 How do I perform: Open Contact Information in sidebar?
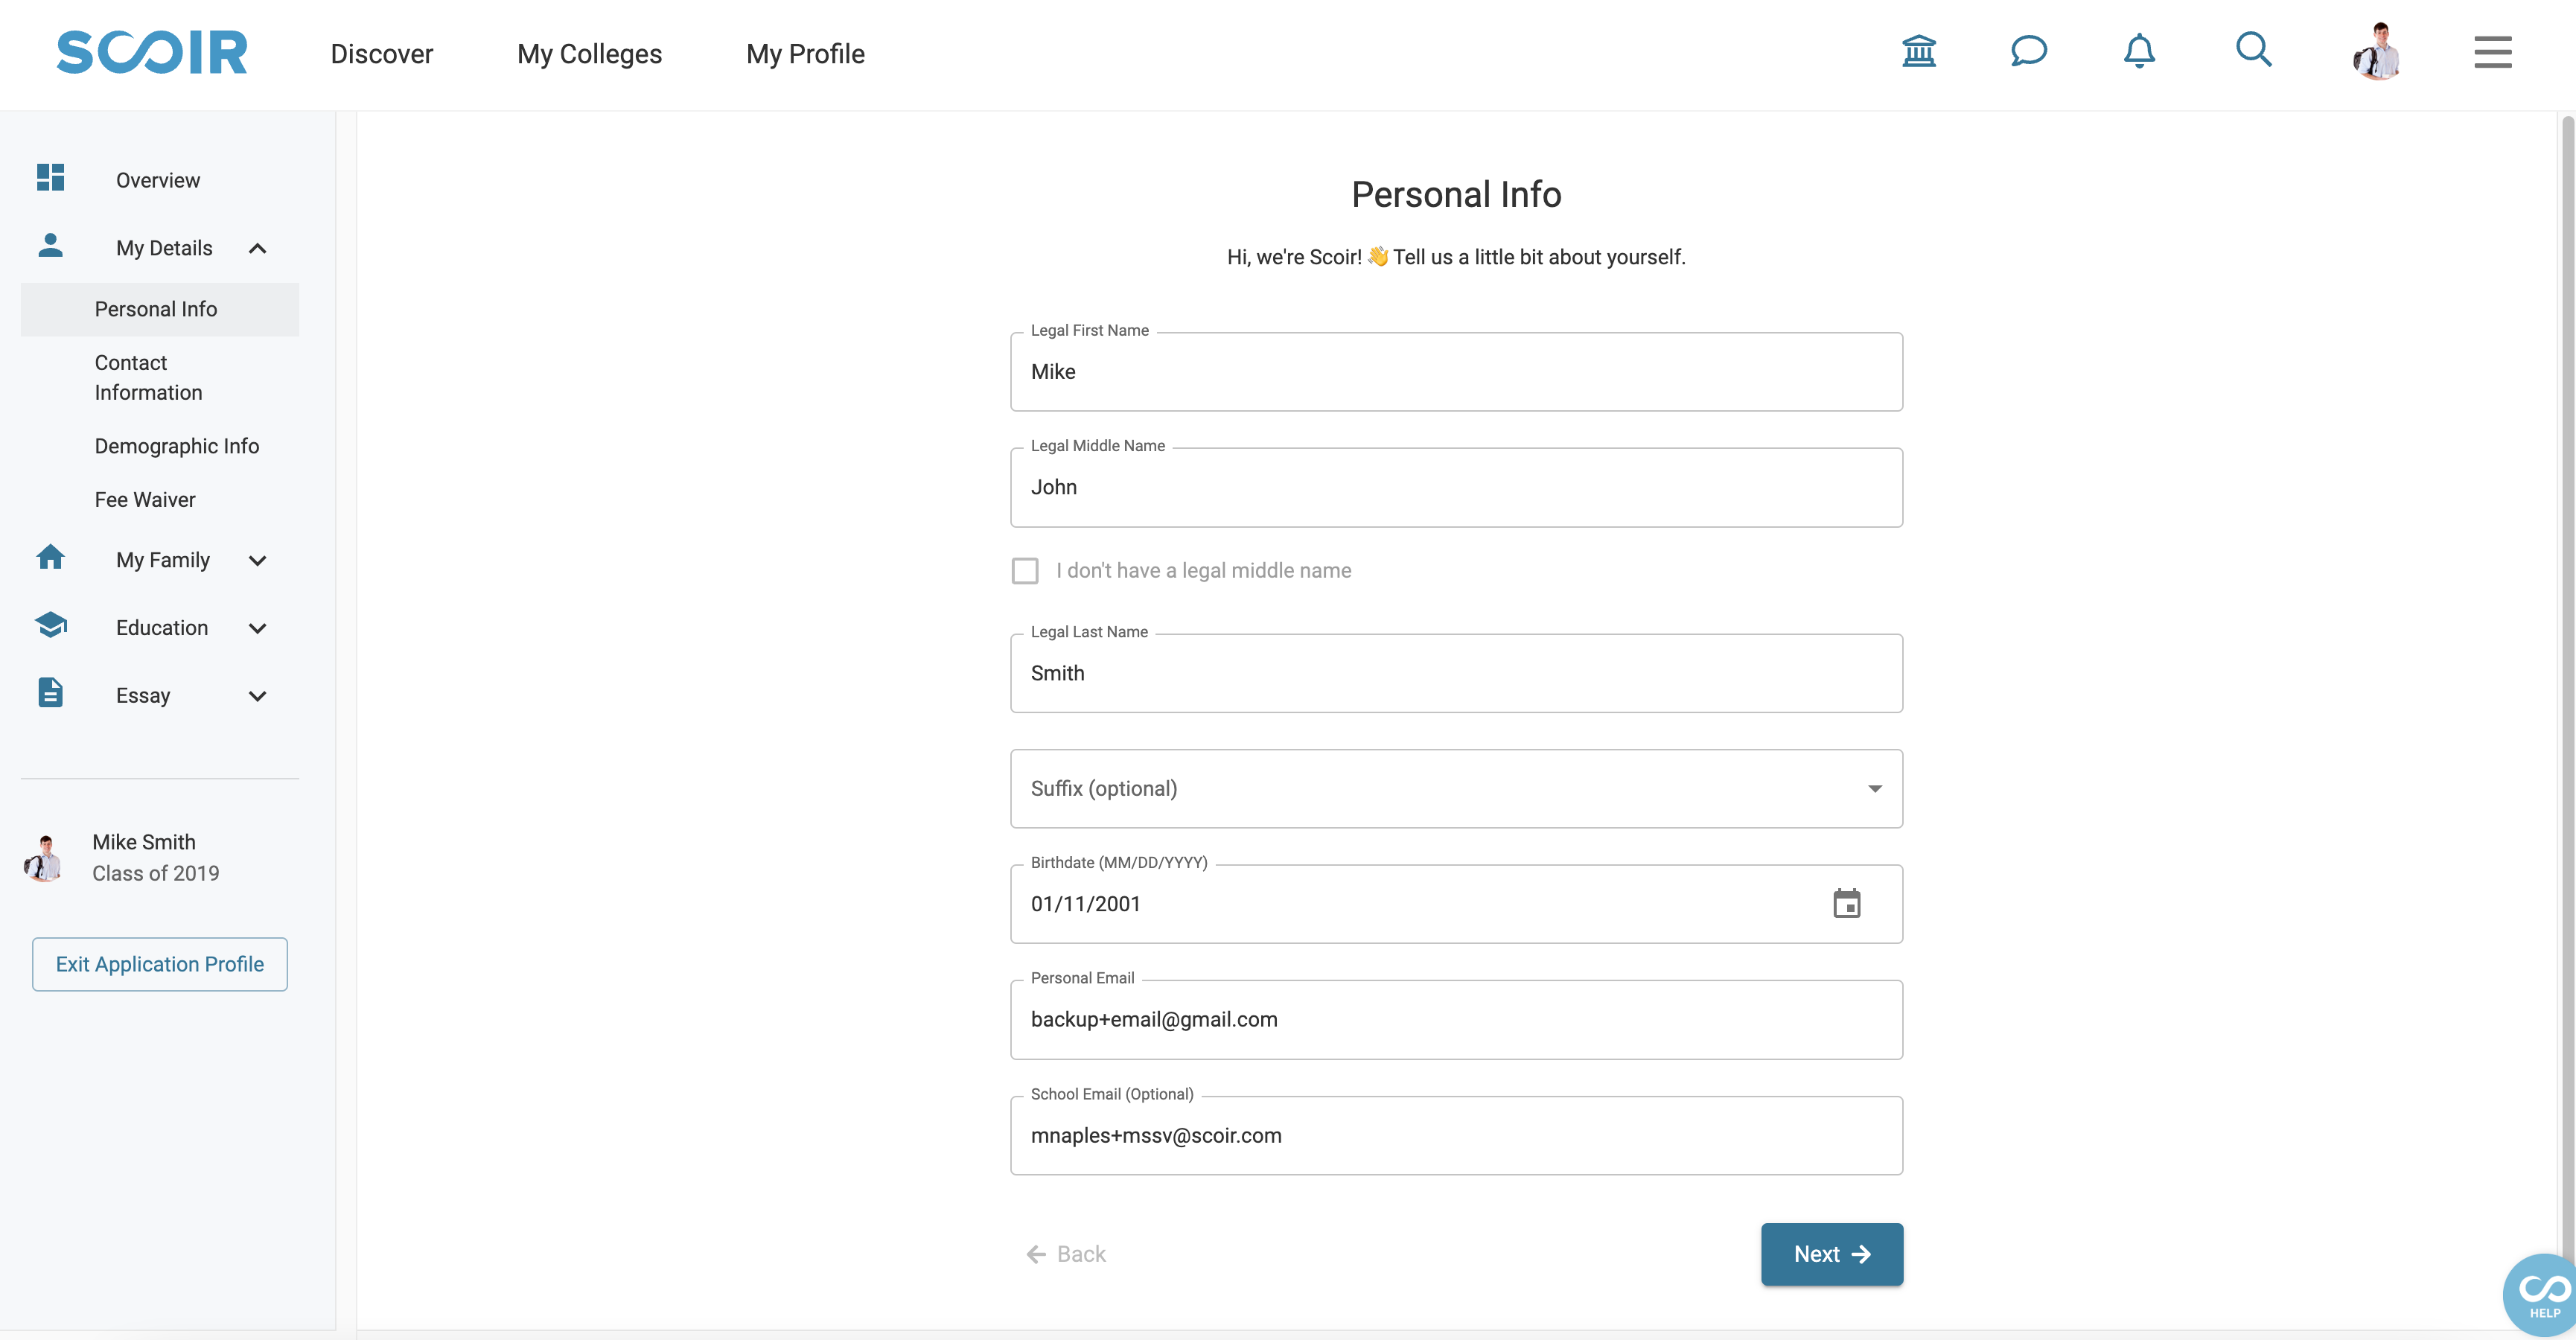click(148, 377)
